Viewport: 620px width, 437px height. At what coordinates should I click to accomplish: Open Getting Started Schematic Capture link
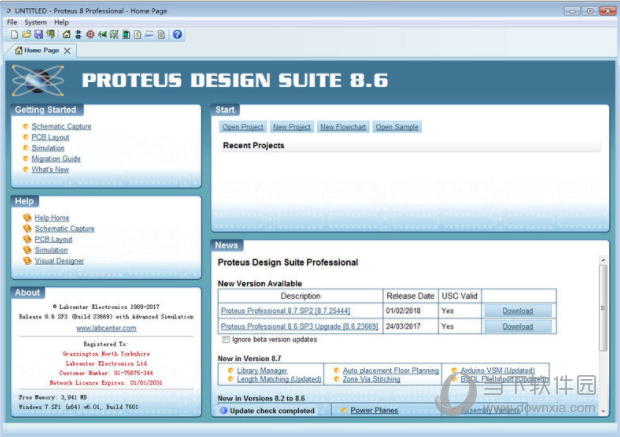pos(61,126)
